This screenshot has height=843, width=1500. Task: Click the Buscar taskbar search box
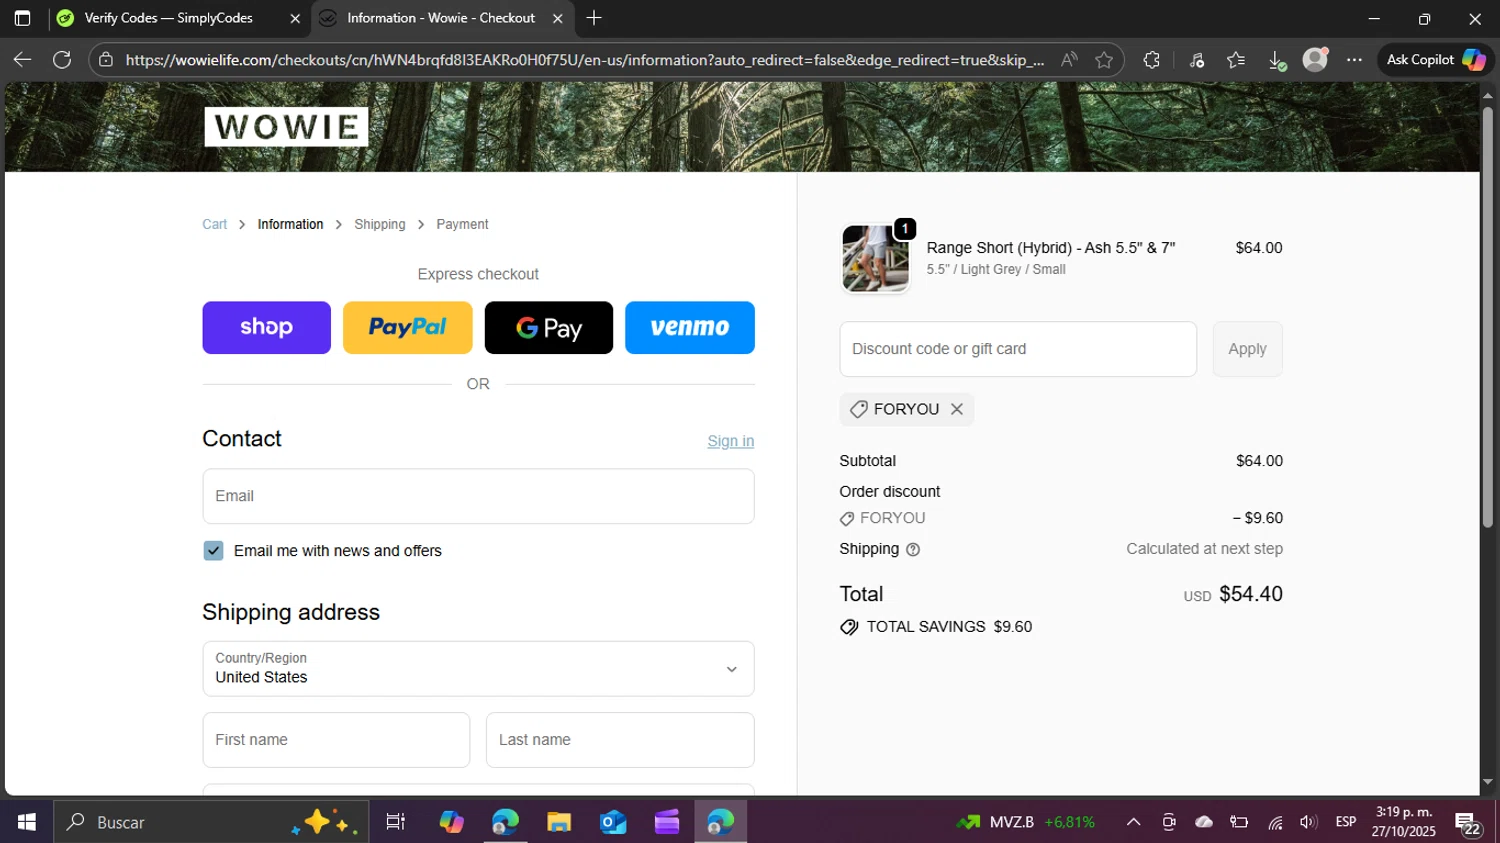click(x=211, y=822)
